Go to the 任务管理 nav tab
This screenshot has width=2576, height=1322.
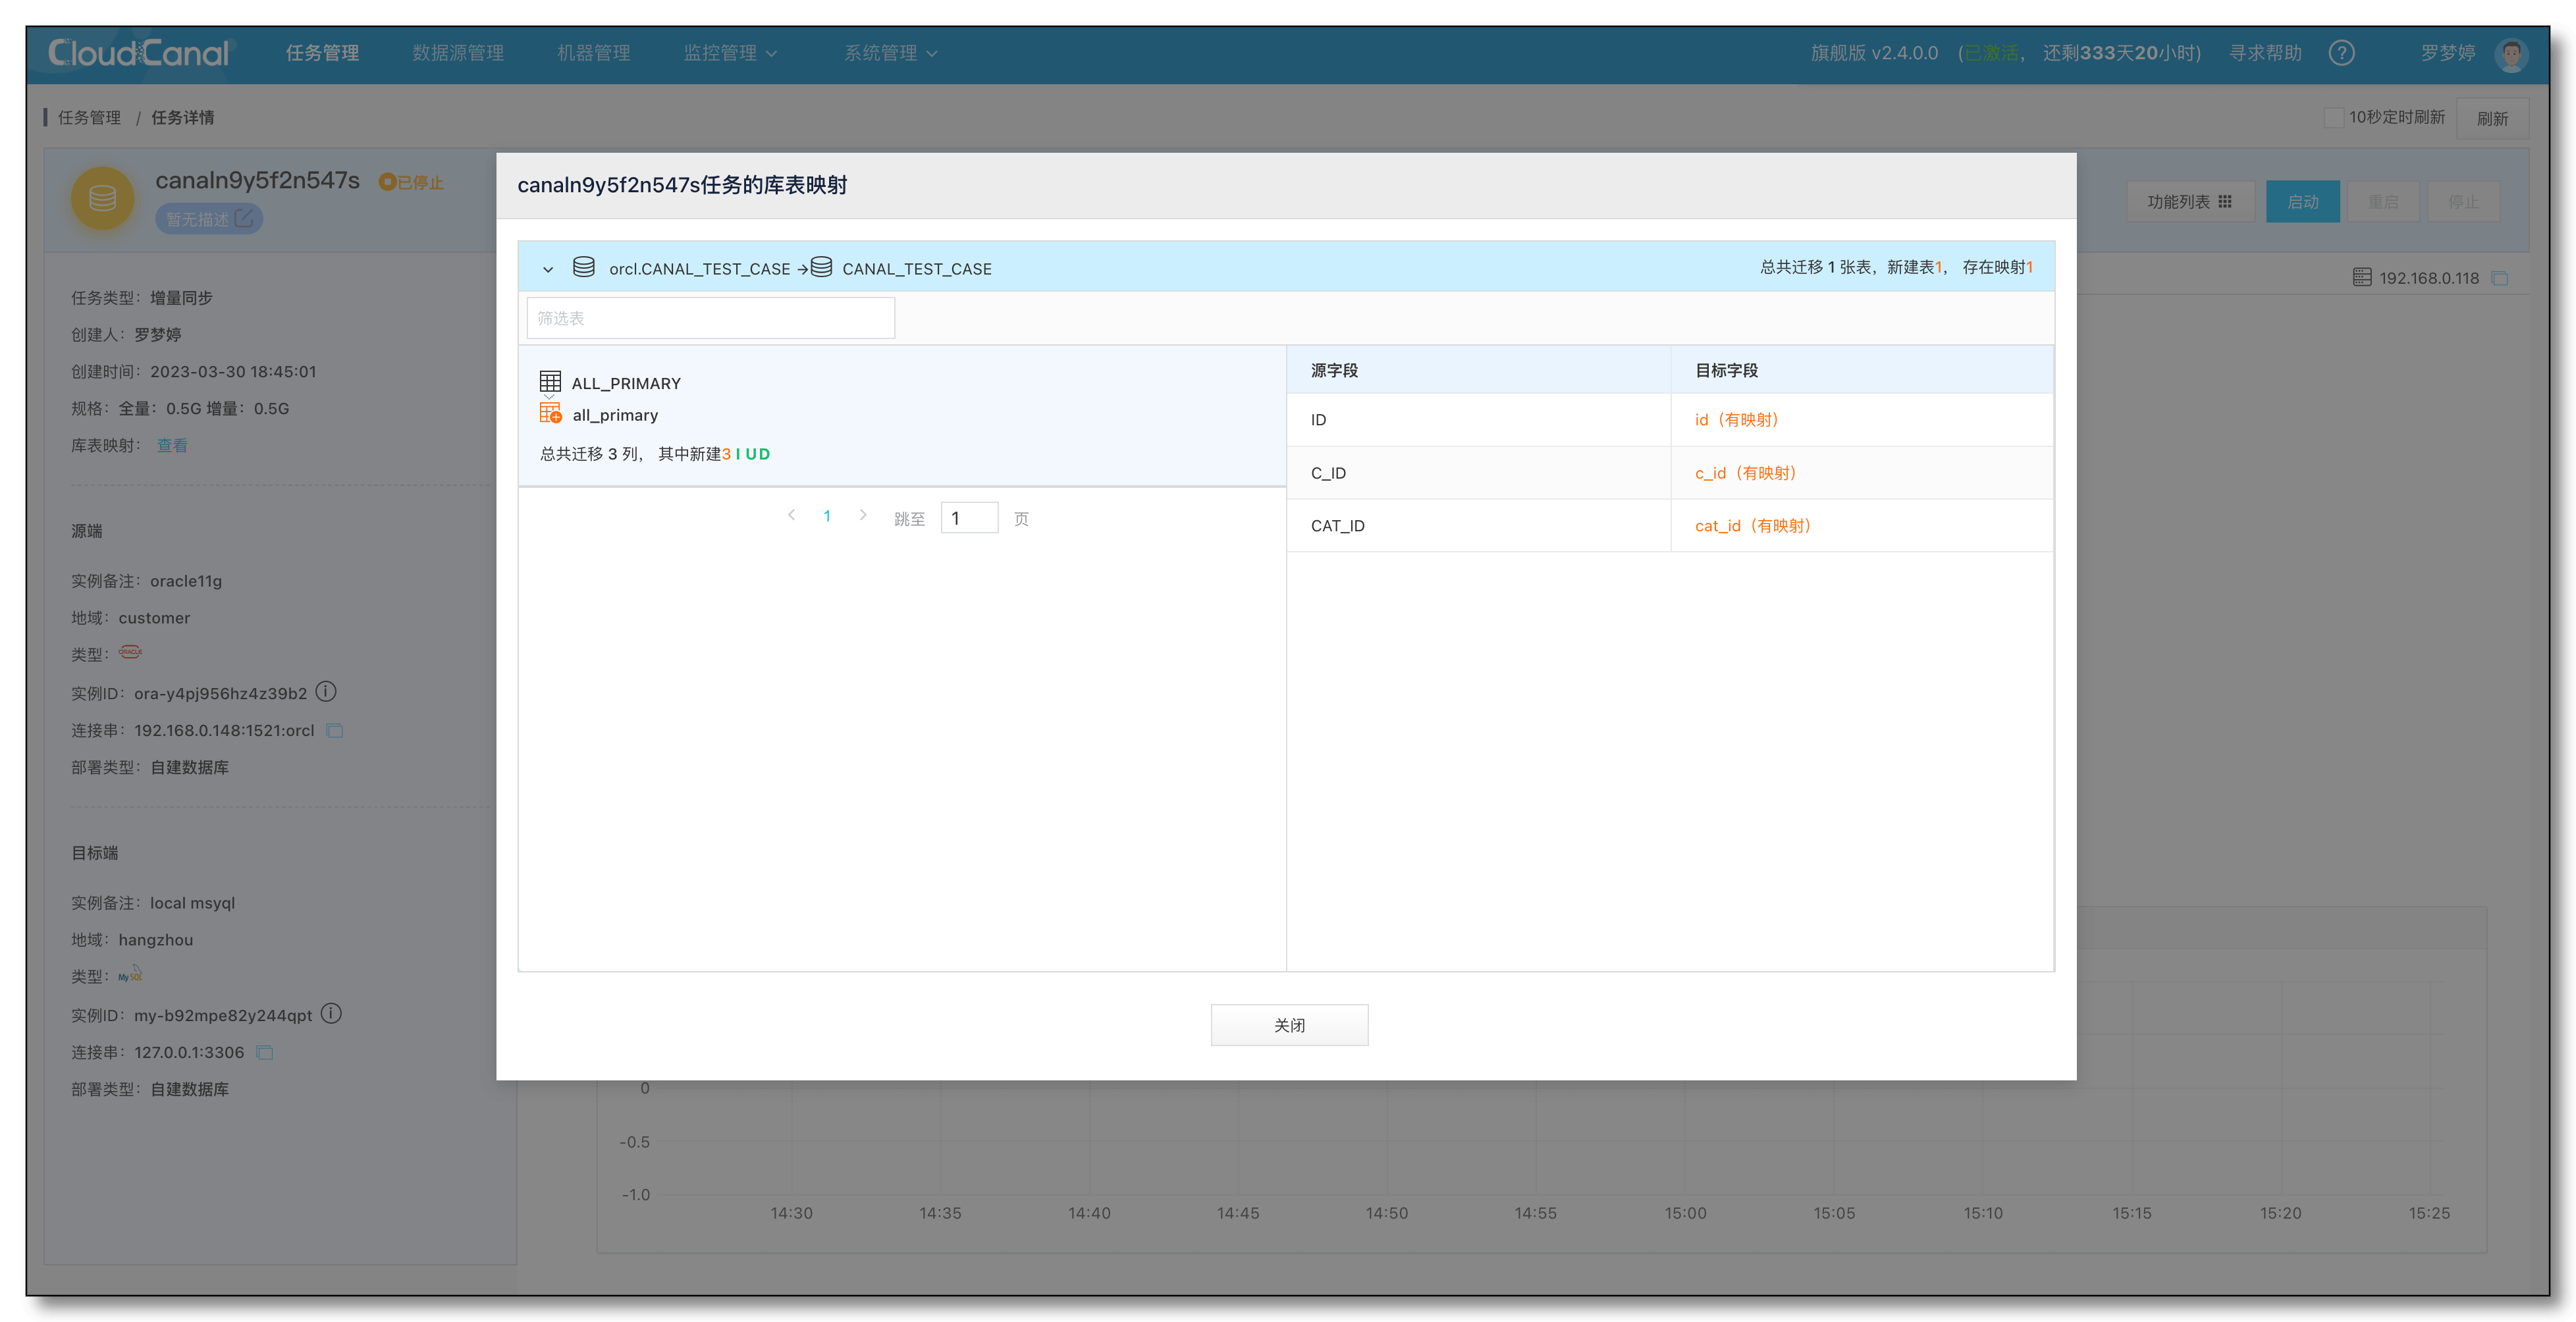pos(322,53)
